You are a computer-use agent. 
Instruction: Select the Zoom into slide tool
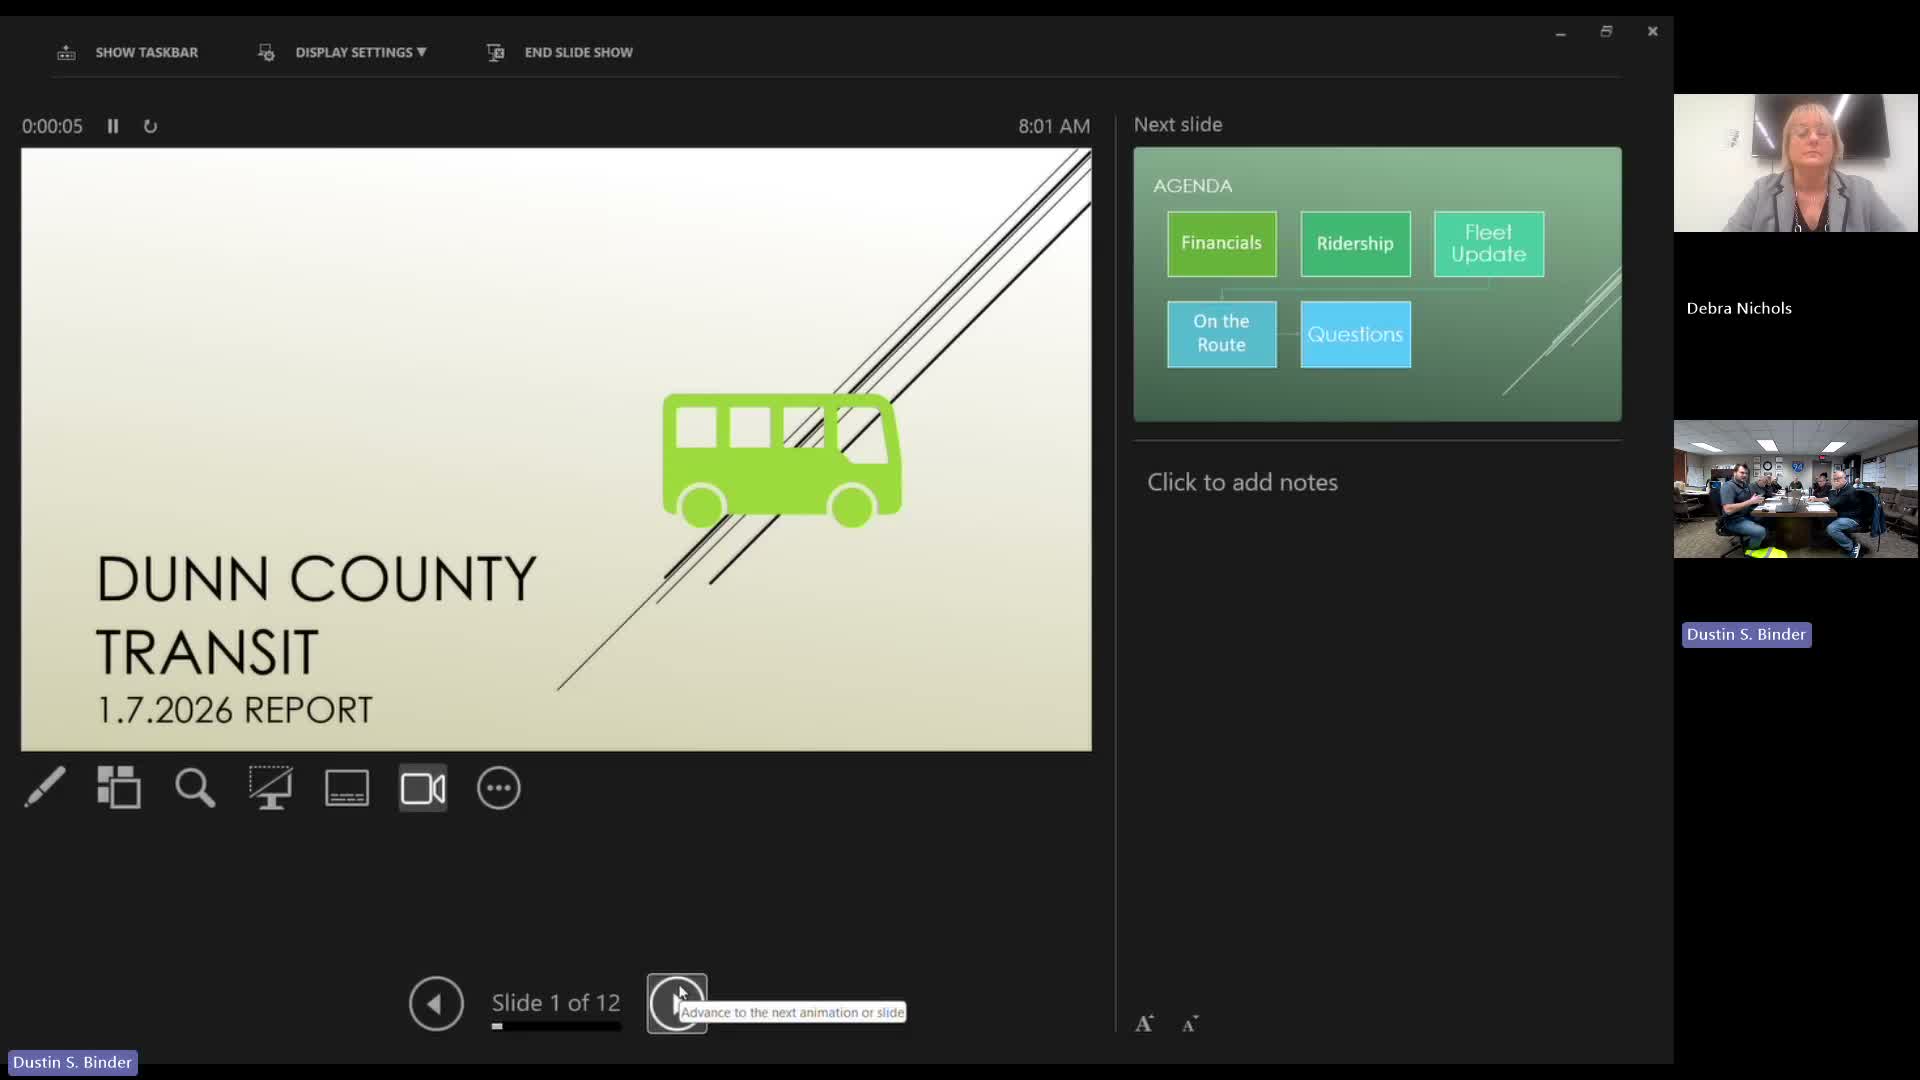click(x=194, y=787)
